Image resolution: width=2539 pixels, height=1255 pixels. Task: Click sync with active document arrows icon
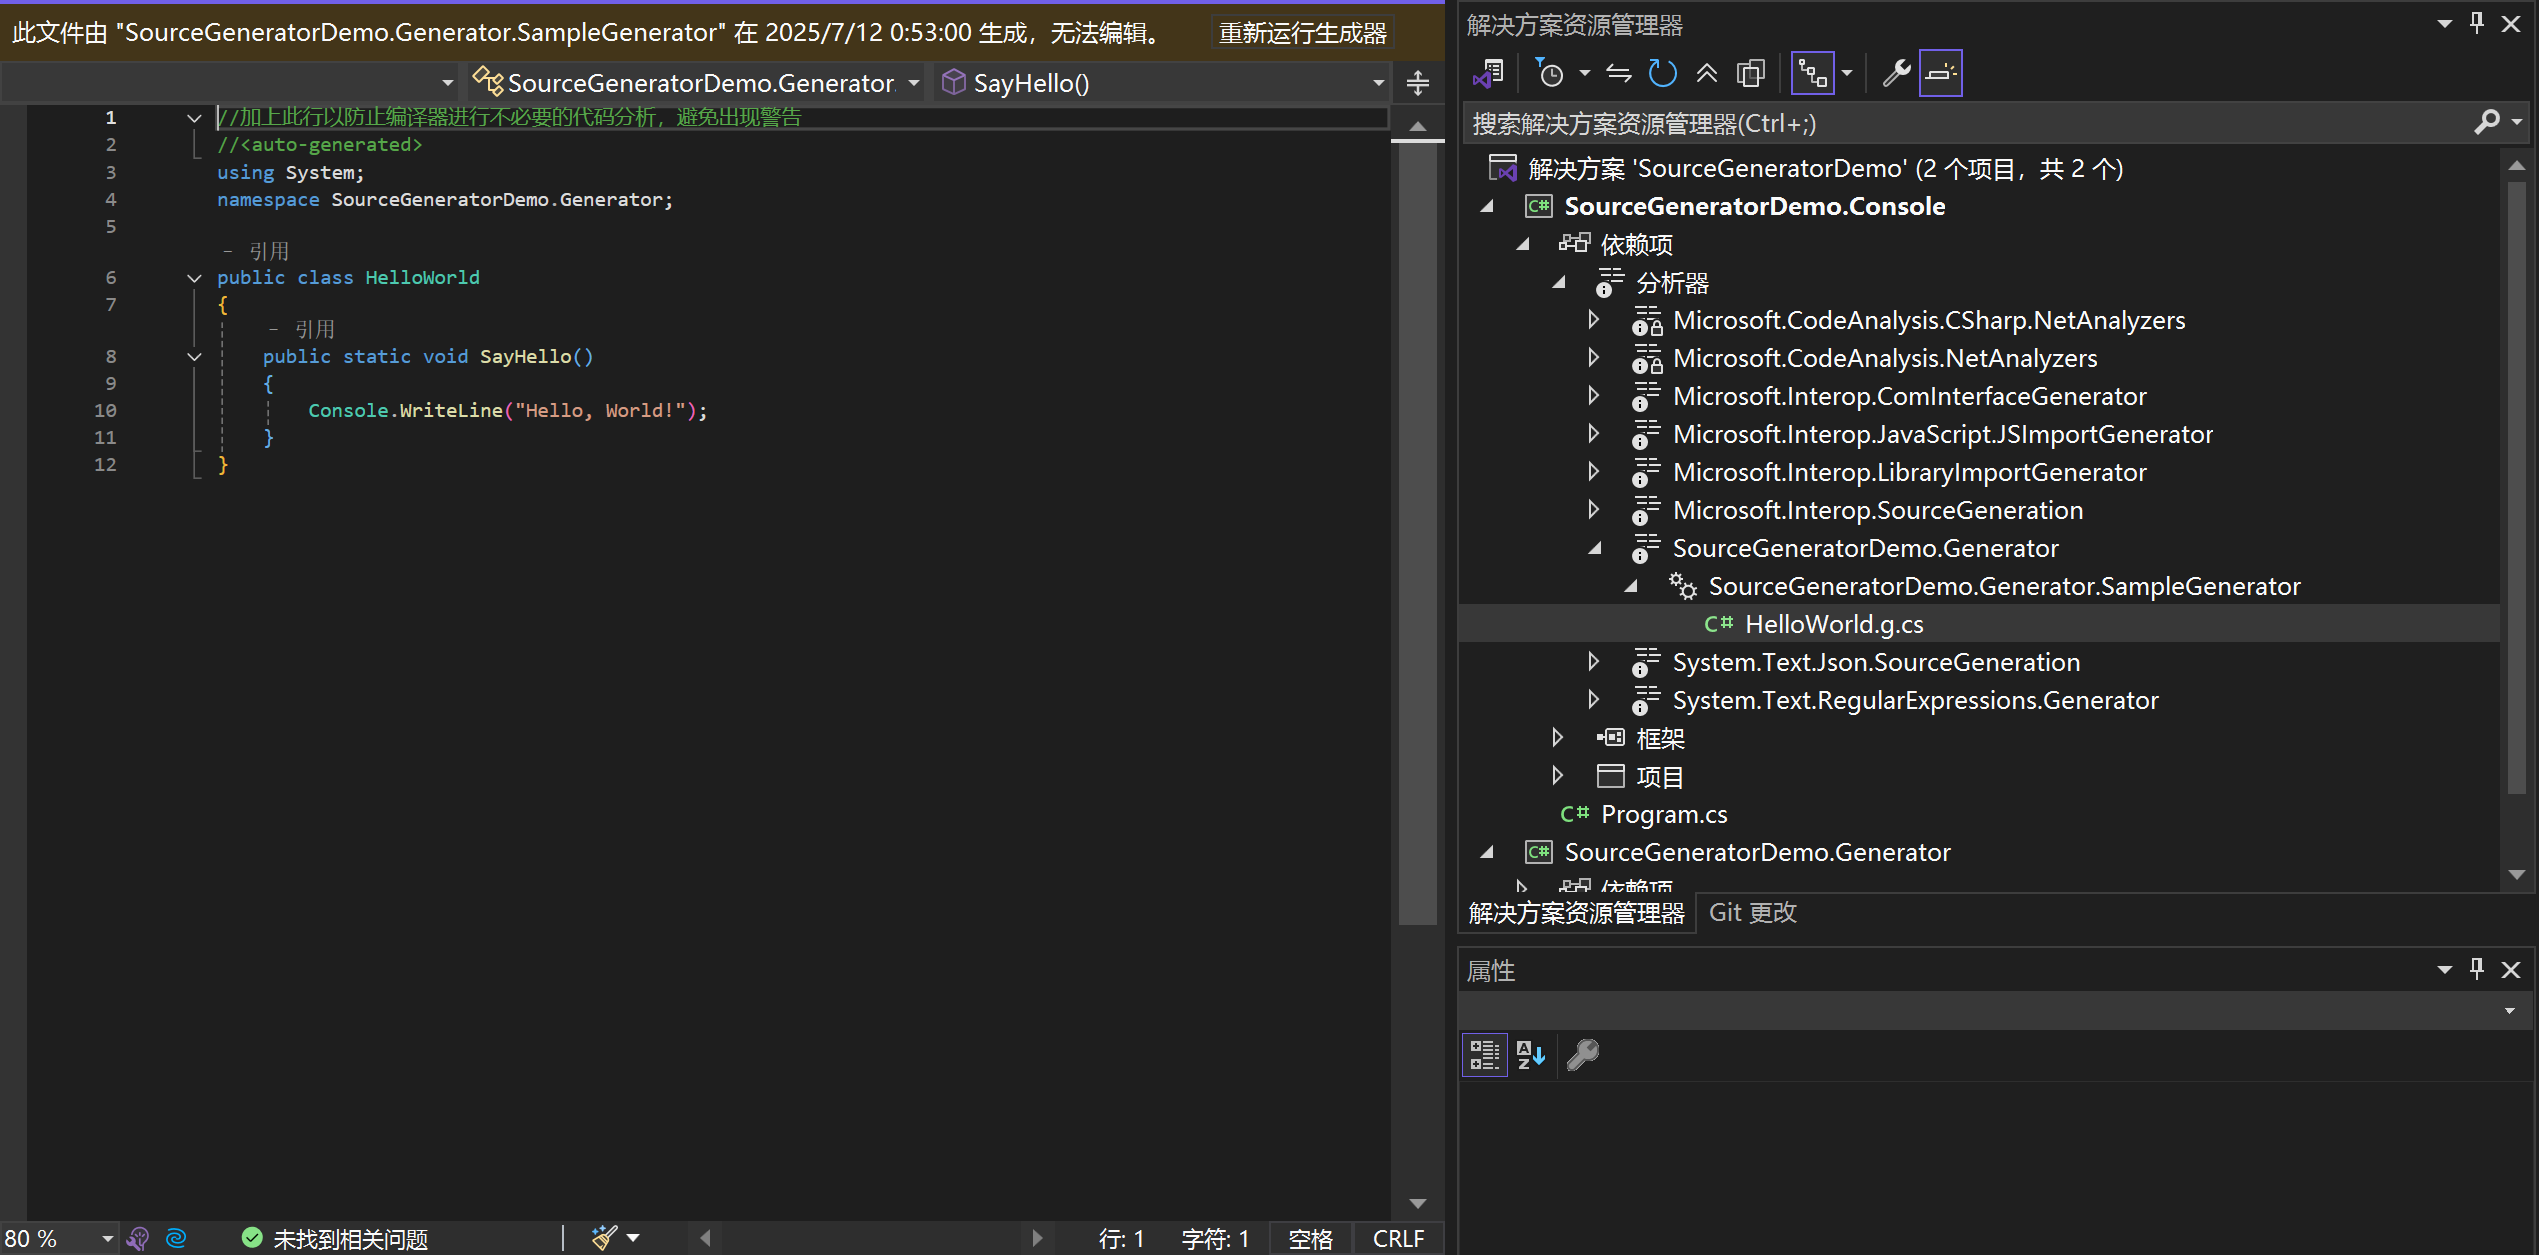pyautogui.click(x=1618, y=73)
